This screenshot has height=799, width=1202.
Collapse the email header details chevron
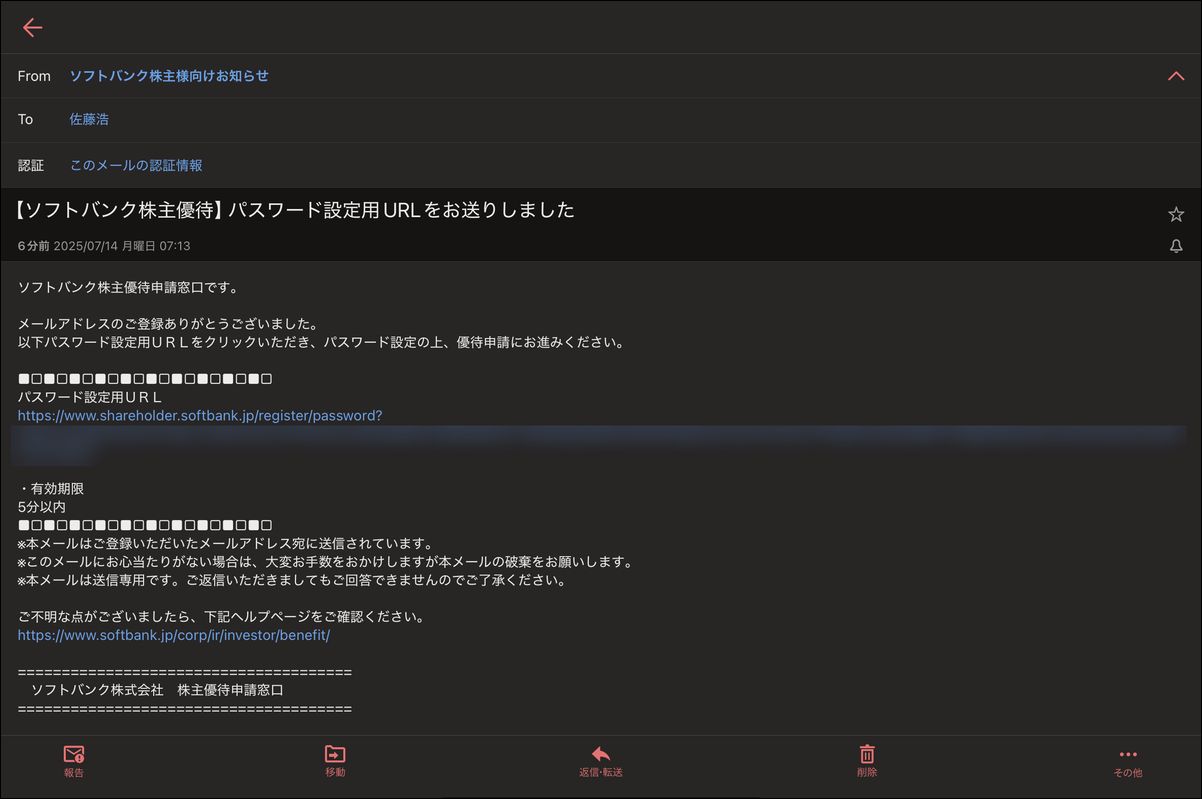pos(1176,76)
